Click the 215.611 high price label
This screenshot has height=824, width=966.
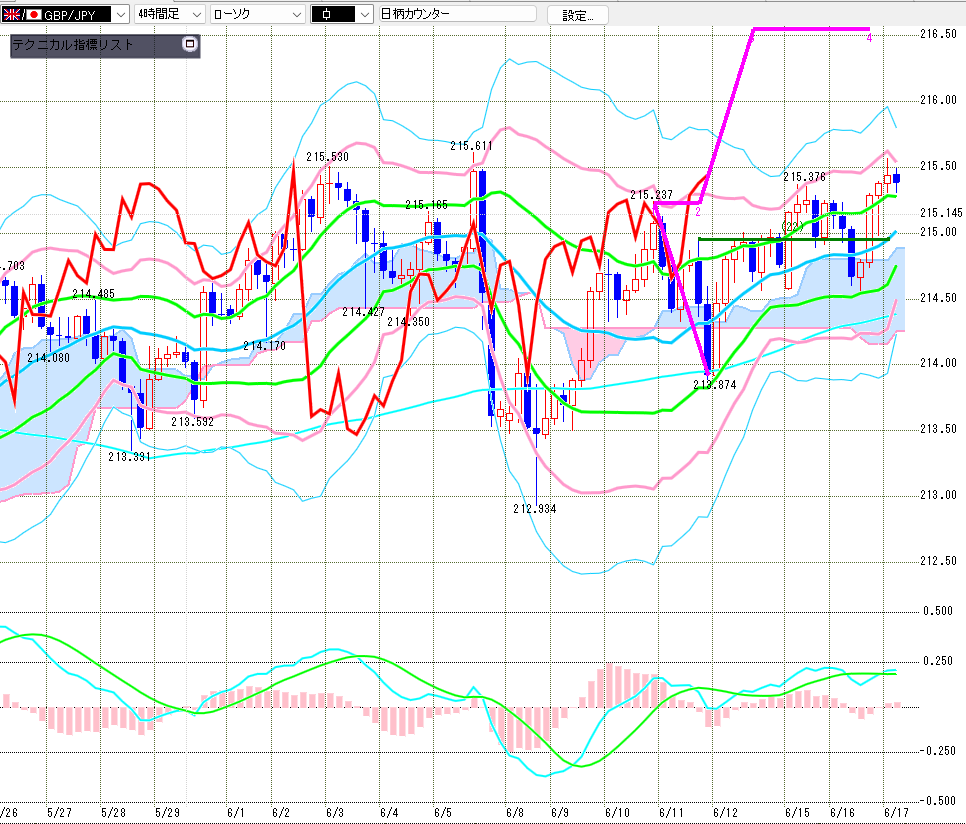point(471,146)
